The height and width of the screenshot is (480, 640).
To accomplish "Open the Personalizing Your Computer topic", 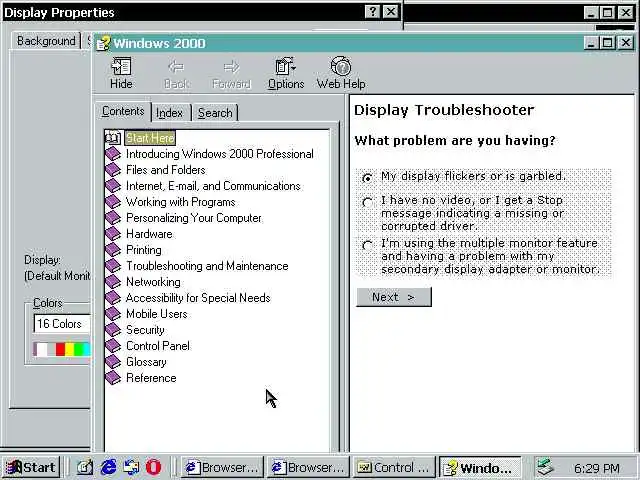I will pyautogui.click(x=193, y=218).
